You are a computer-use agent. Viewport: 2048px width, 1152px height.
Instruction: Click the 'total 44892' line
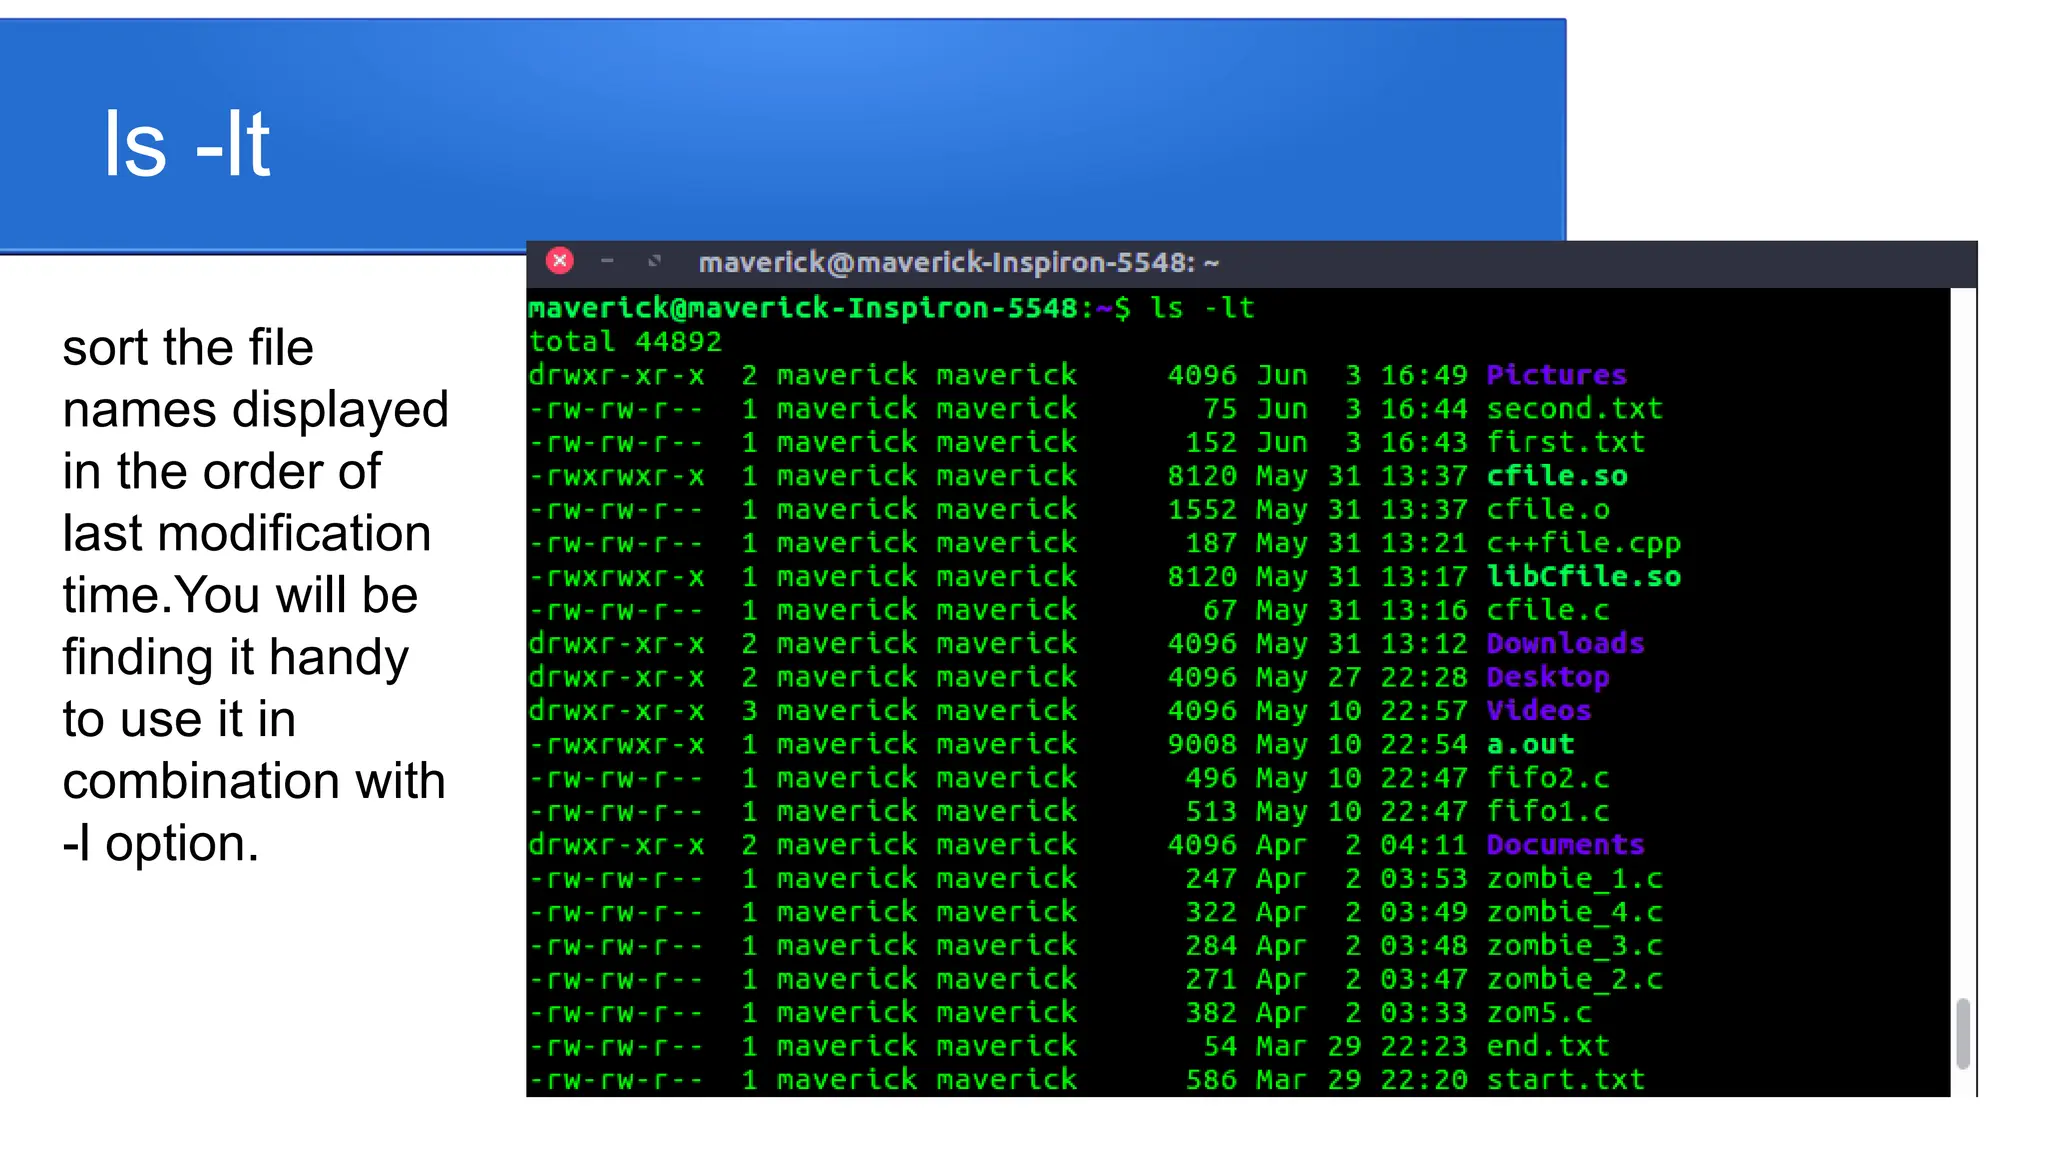tap(625, 342)
